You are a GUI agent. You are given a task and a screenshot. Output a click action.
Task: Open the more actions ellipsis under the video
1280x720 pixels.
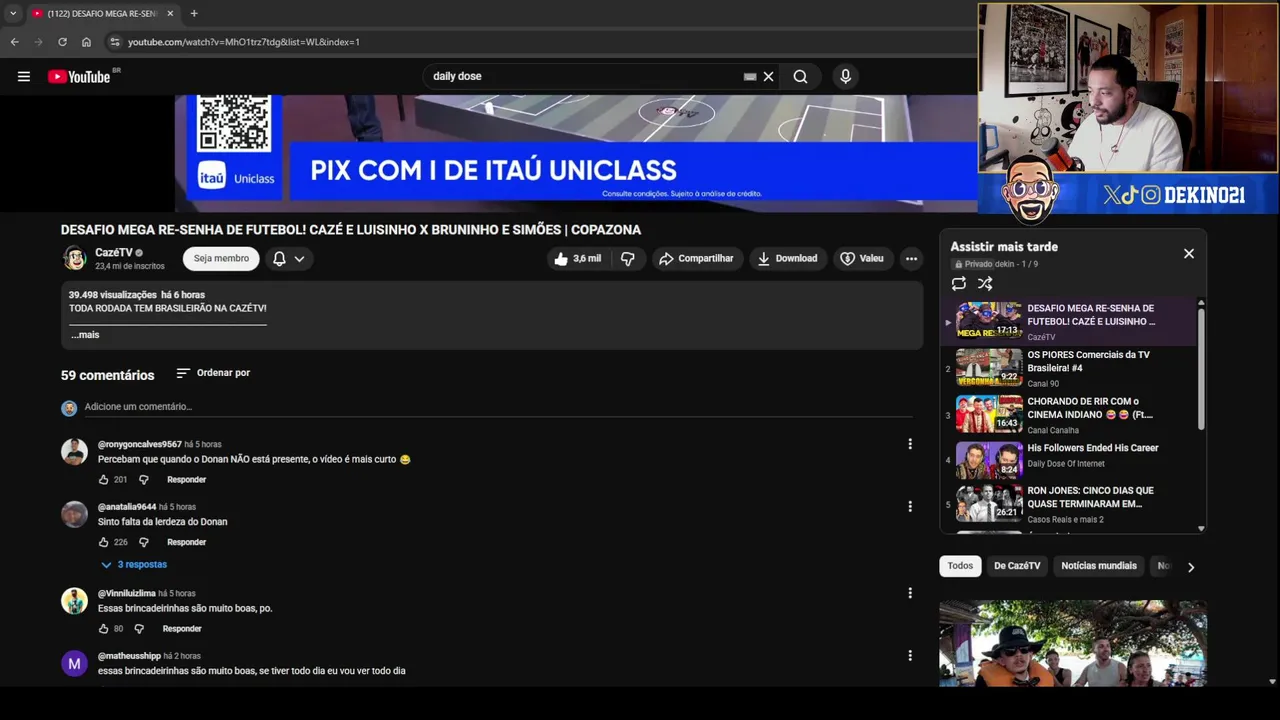[x=911, y=259]
